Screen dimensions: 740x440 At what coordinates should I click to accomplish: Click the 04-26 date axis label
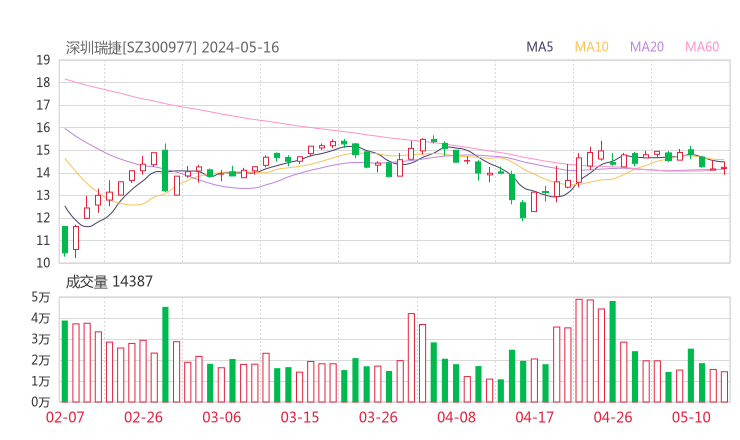[613, 417]
